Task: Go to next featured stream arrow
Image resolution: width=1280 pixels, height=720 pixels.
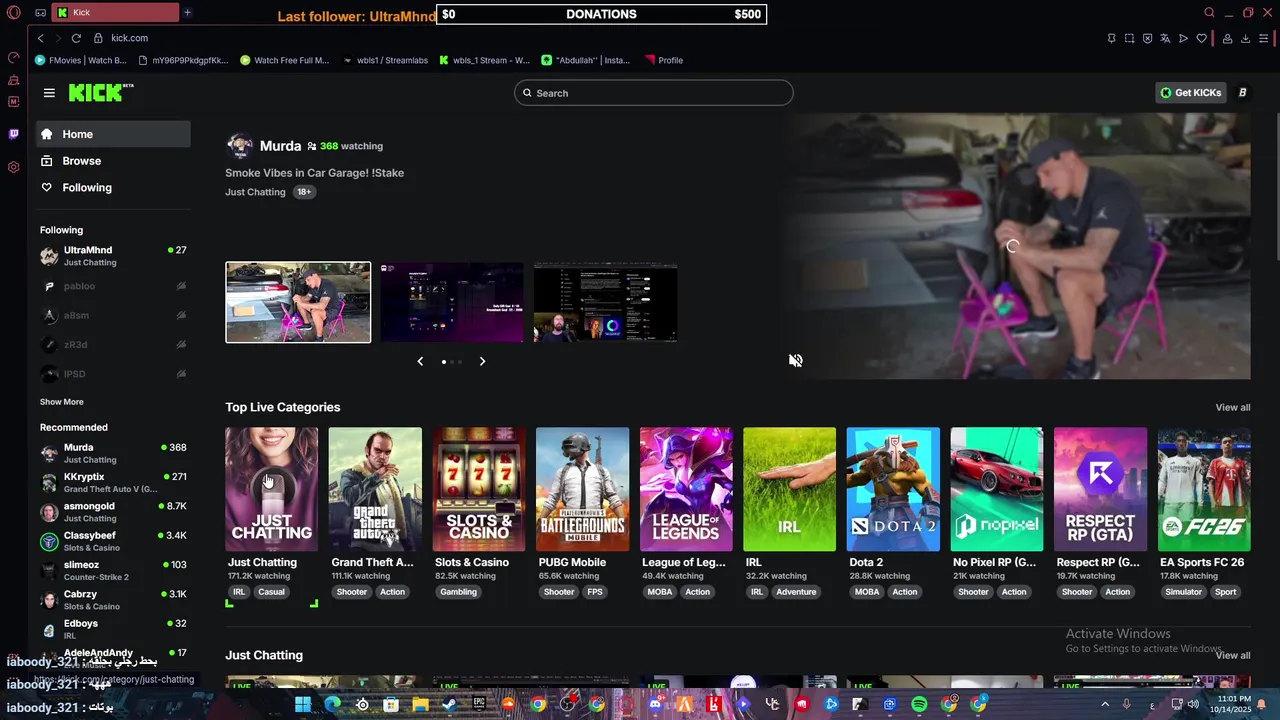Action: tap(482, 361)
